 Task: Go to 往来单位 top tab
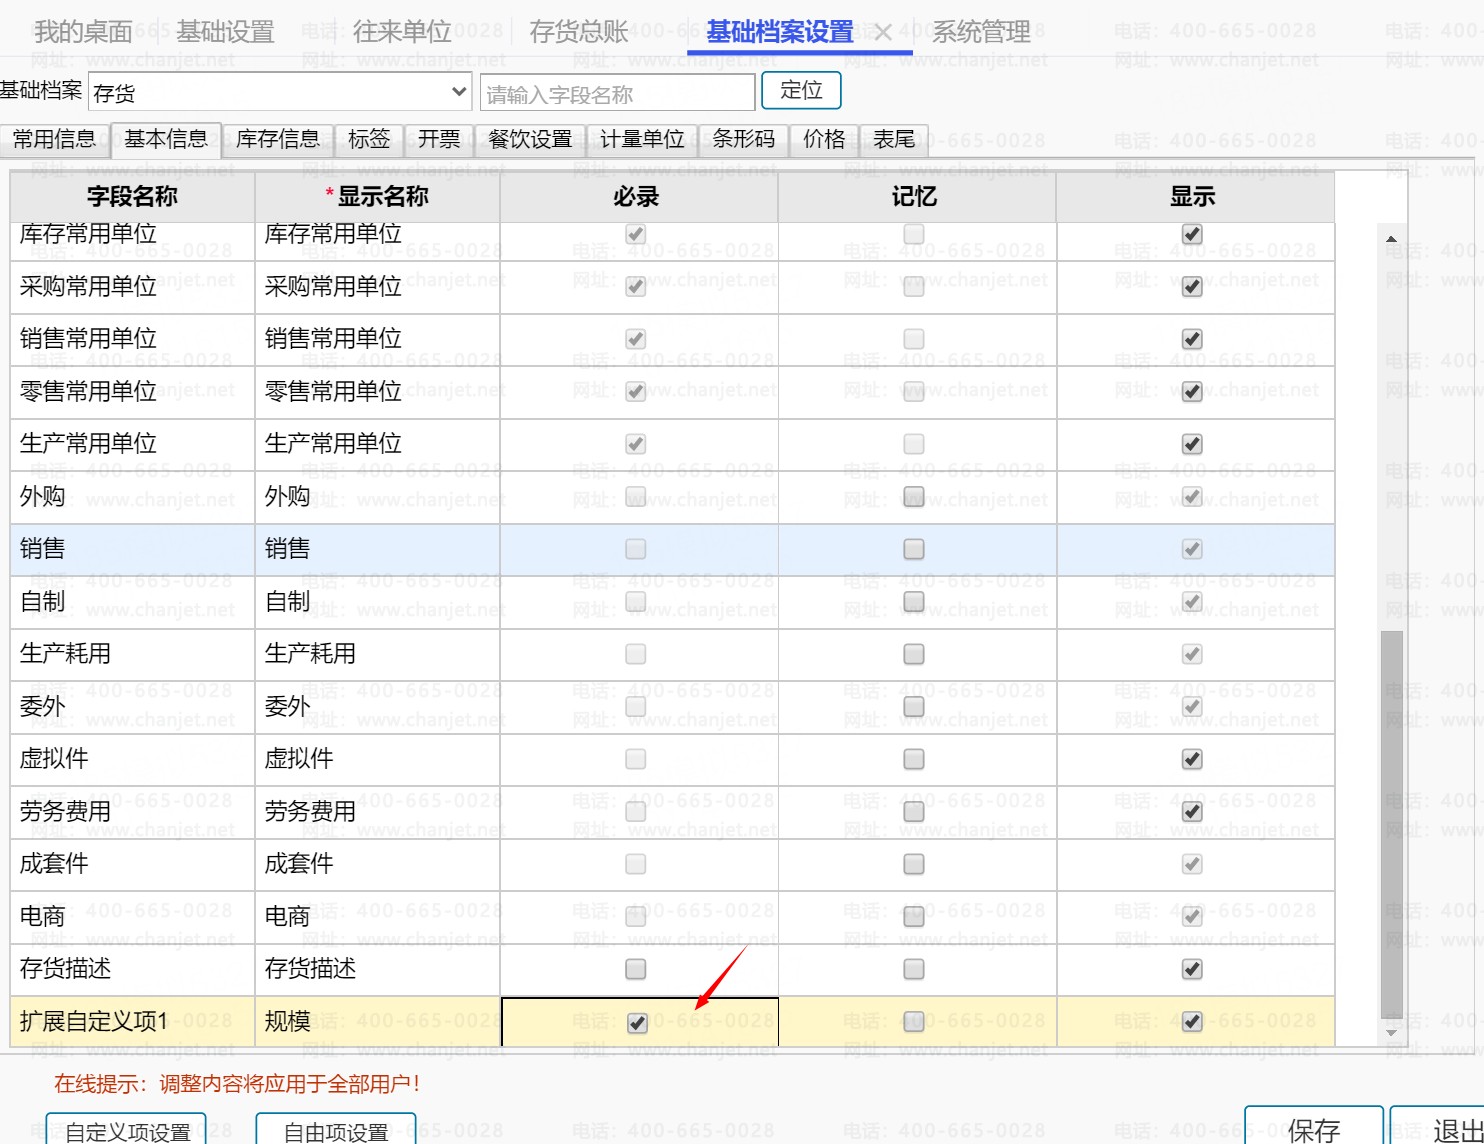click(402, 32)
